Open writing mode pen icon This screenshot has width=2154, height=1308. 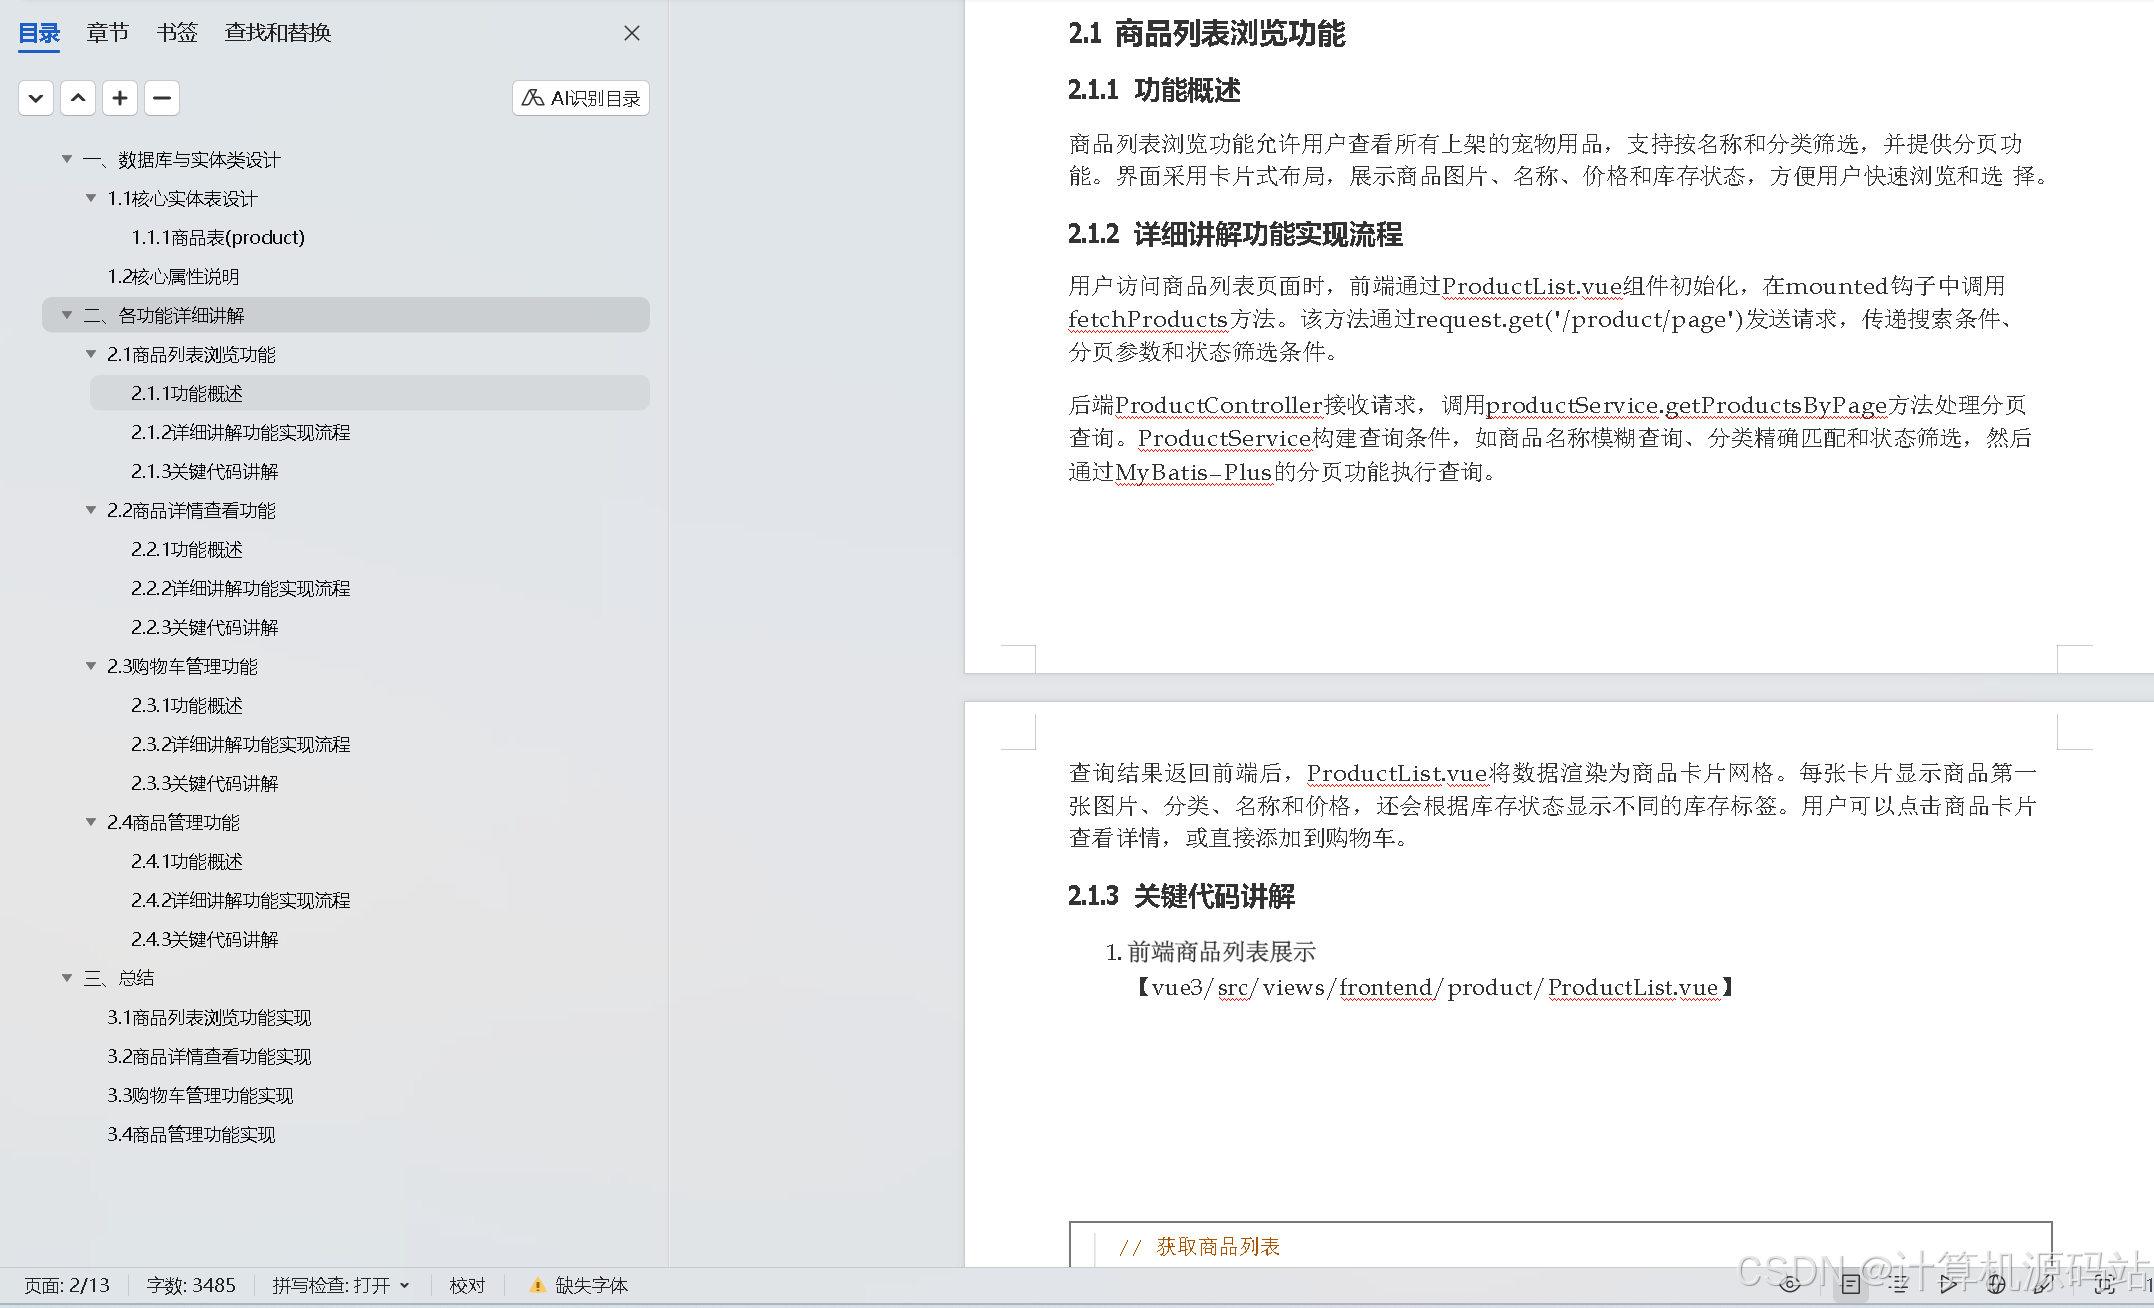tap(2044, 1284)
